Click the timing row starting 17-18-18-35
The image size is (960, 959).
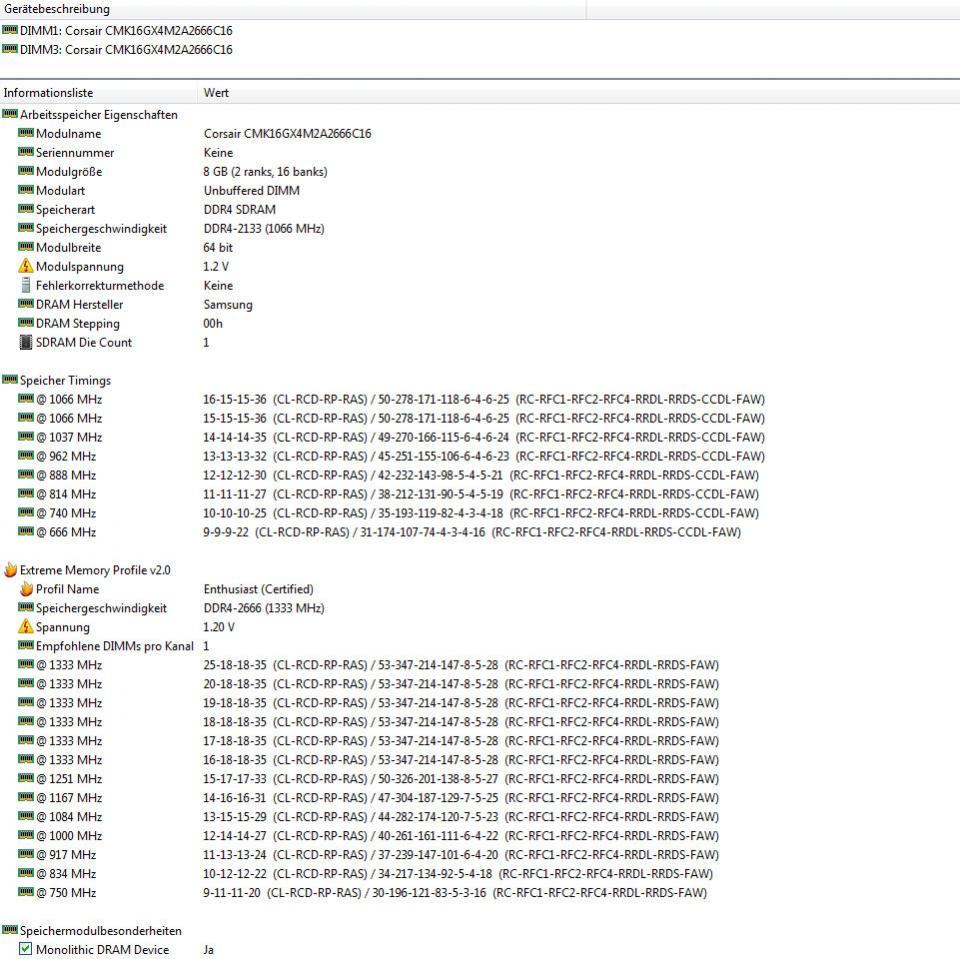click(x=461, y=741)
